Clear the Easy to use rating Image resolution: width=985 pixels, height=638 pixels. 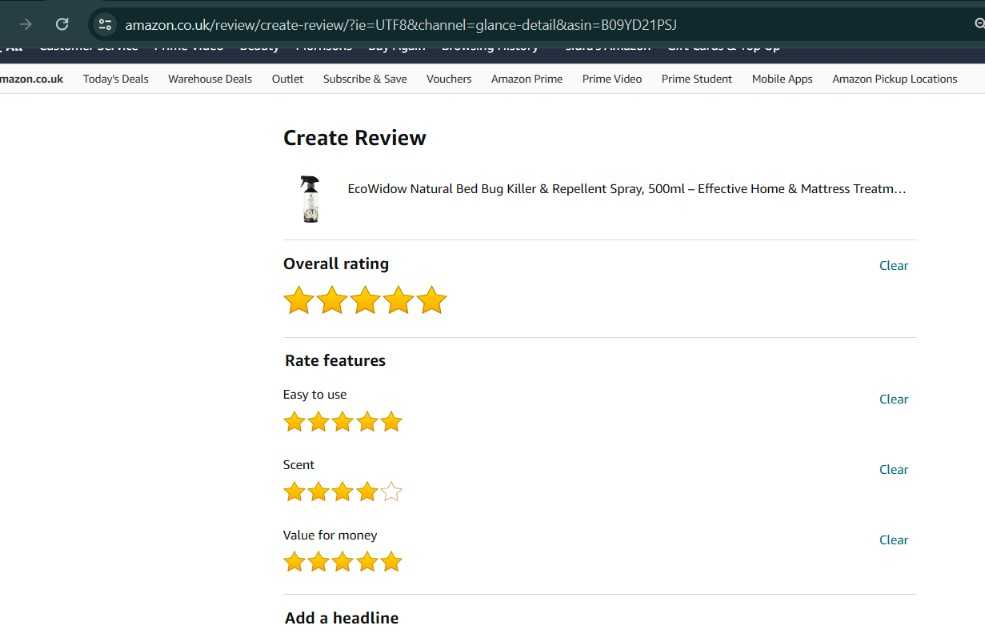click(893, 399)
